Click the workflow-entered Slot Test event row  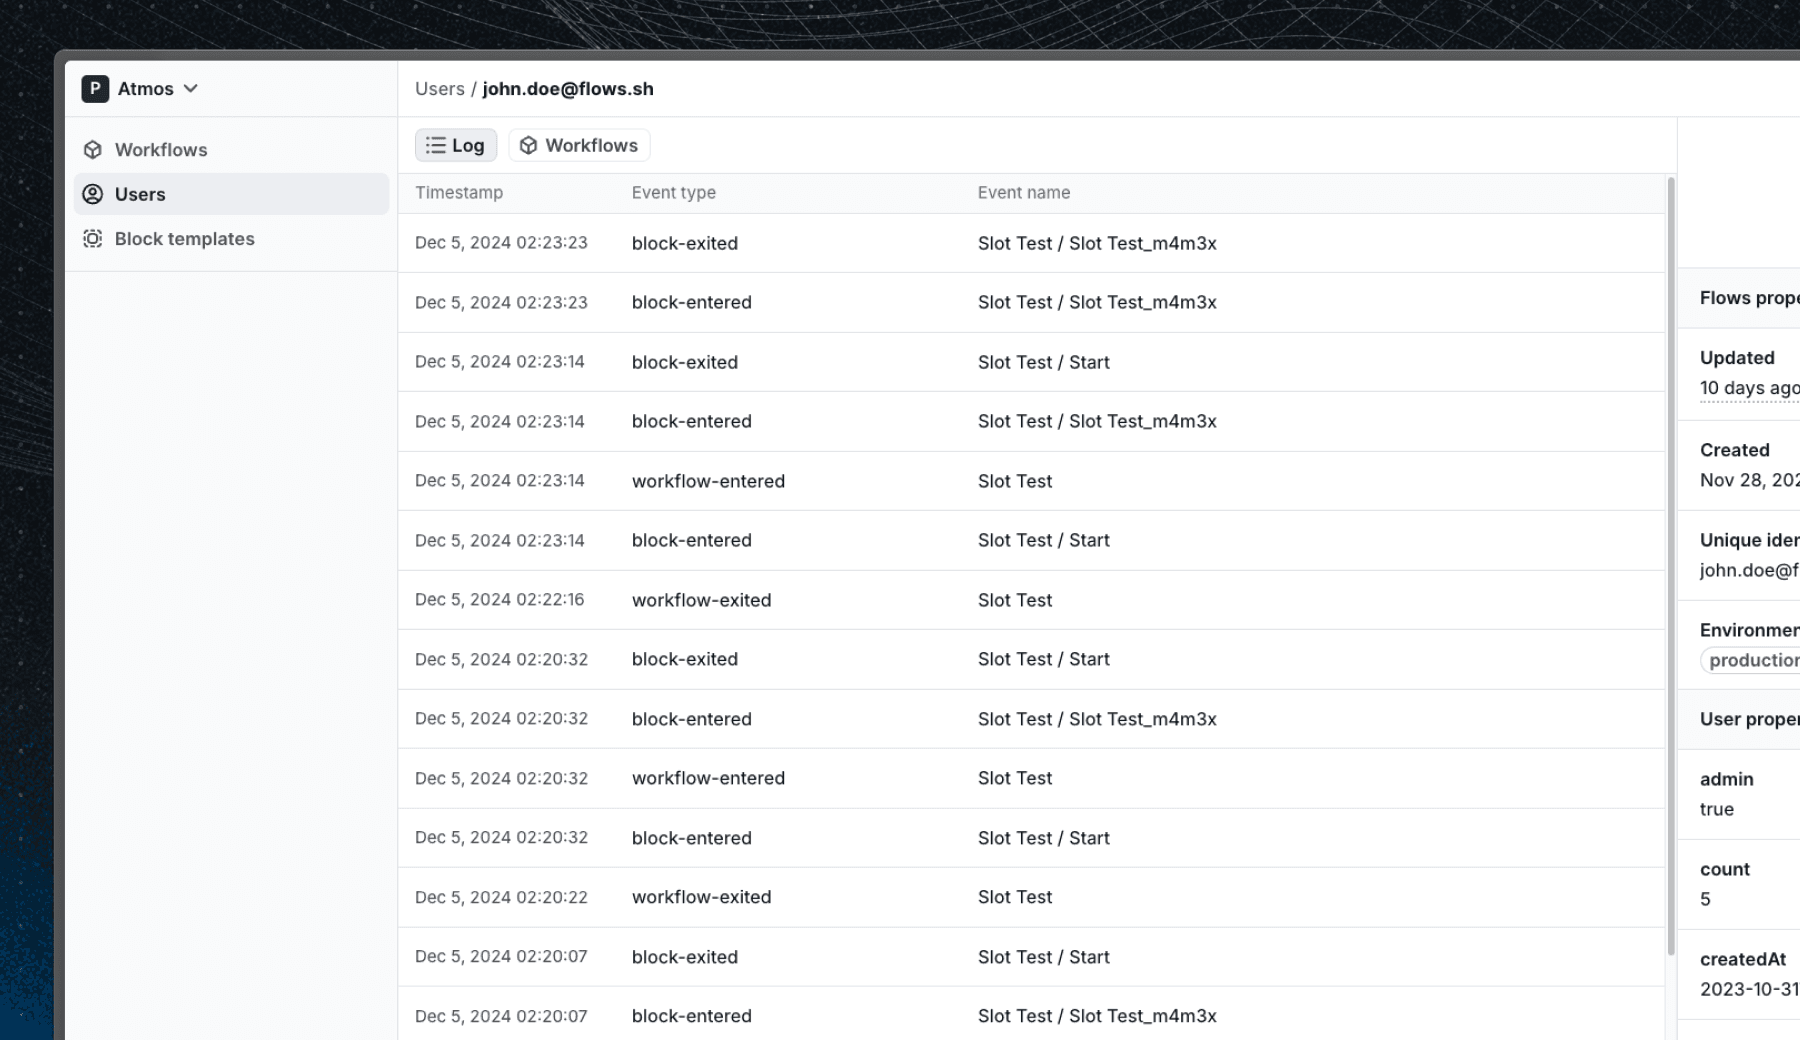coord(900,480)
